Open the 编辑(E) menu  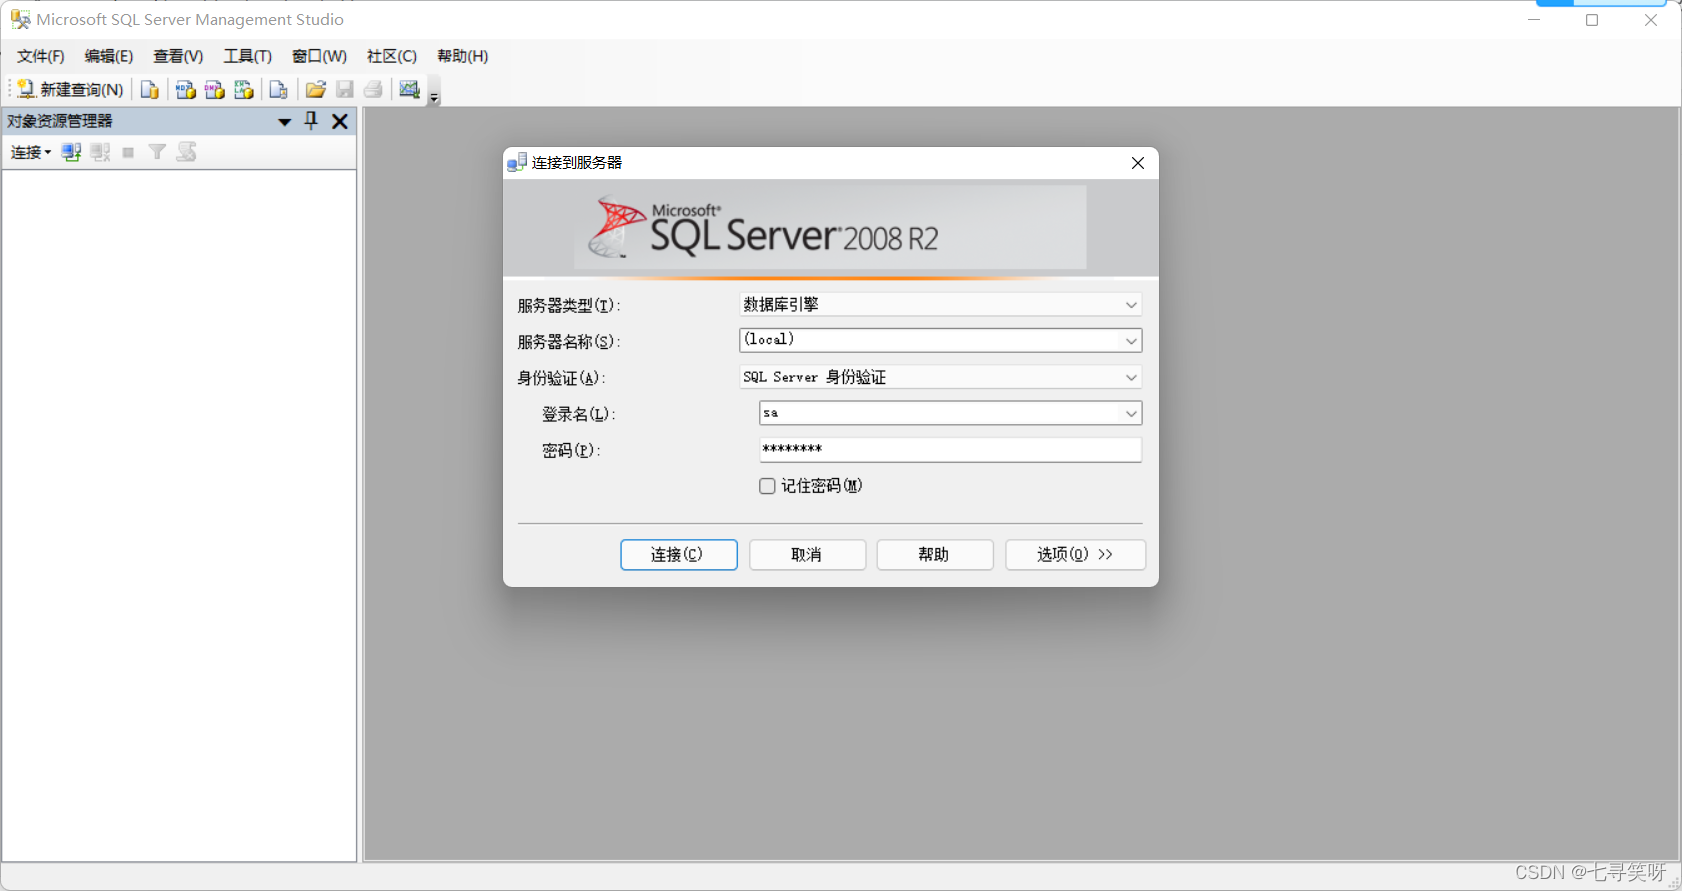coord(109,56)
